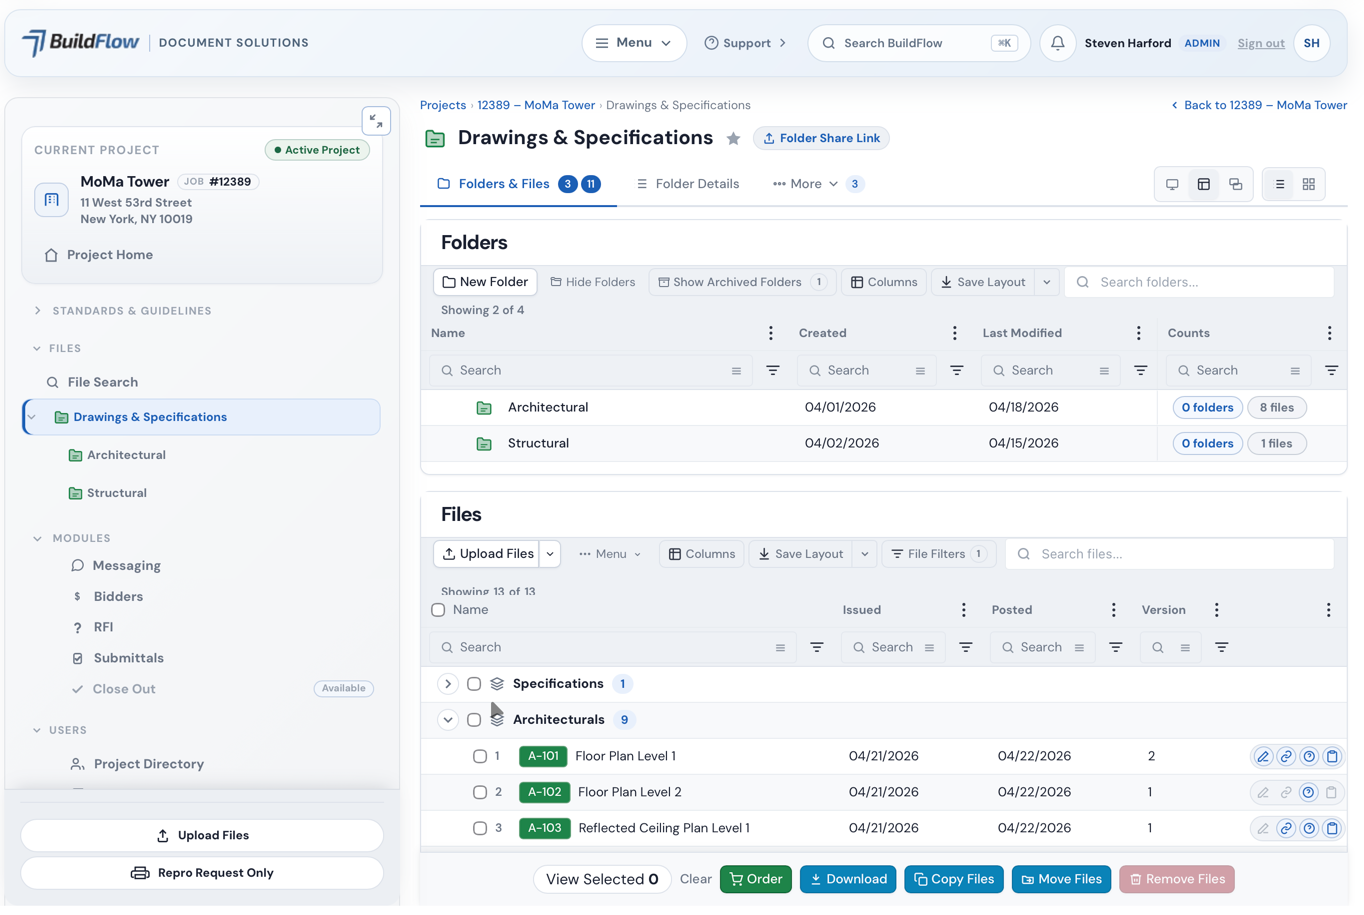Click the question mark icon for A-101
This screenshot has width=1364, height=915.
[x=1309, y=757]
